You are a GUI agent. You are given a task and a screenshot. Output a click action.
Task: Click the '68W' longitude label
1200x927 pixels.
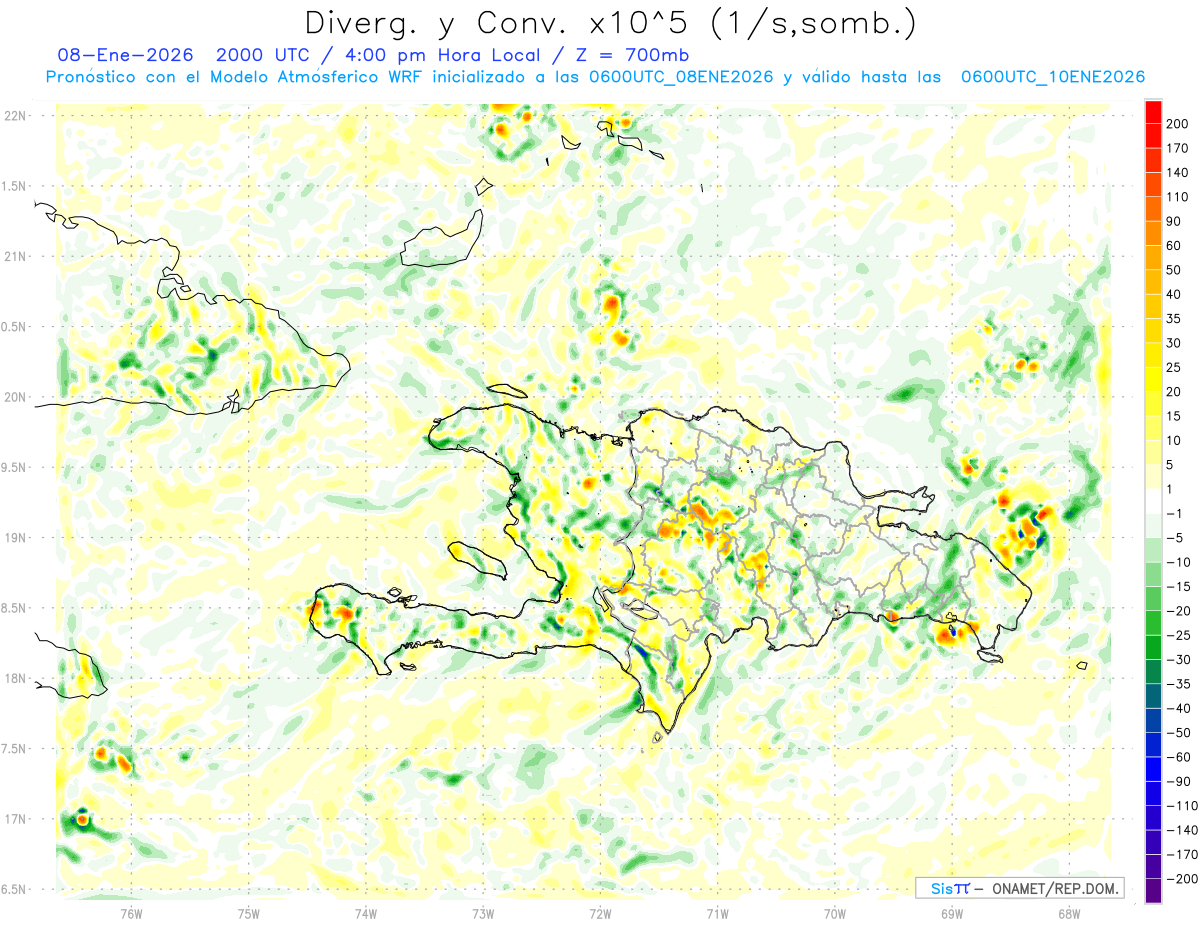tap(1069, 913)
